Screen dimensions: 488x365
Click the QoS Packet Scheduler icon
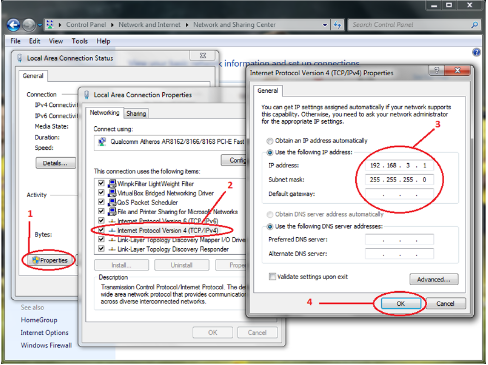(x=112, y=202)
